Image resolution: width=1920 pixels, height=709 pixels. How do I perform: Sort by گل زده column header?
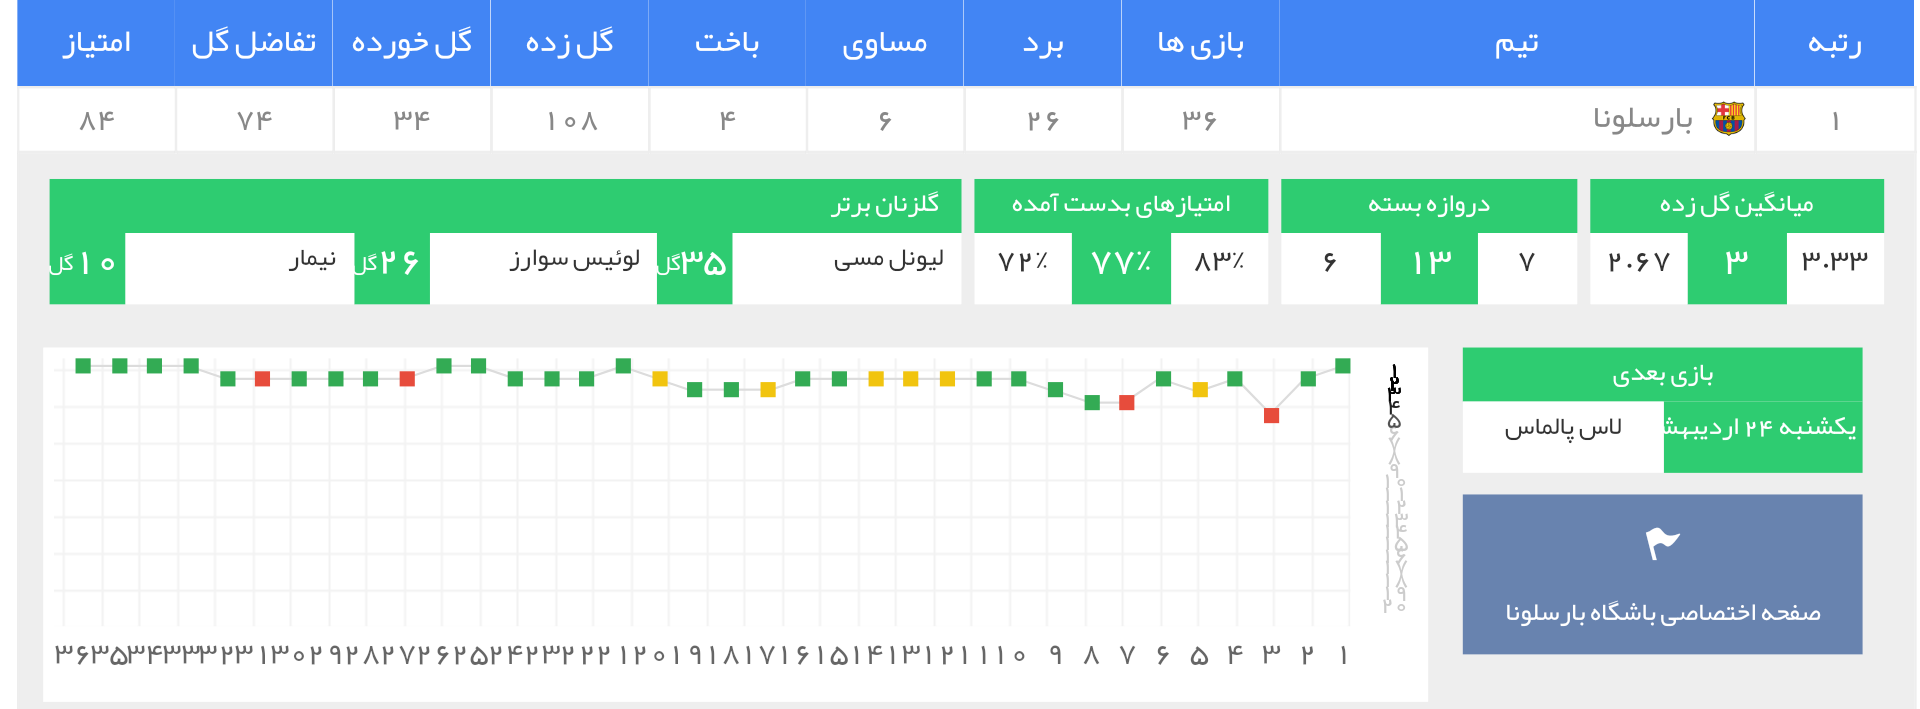pos(569,43)
